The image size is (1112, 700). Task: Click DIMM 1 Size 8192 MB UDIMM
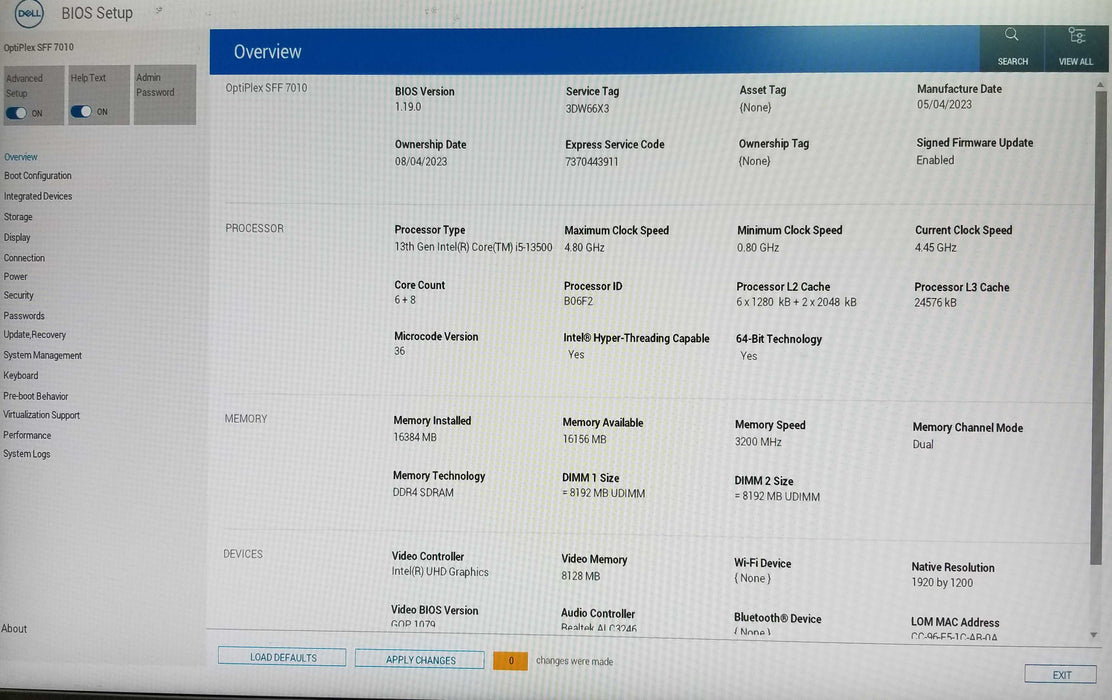[x=604, y=493]
